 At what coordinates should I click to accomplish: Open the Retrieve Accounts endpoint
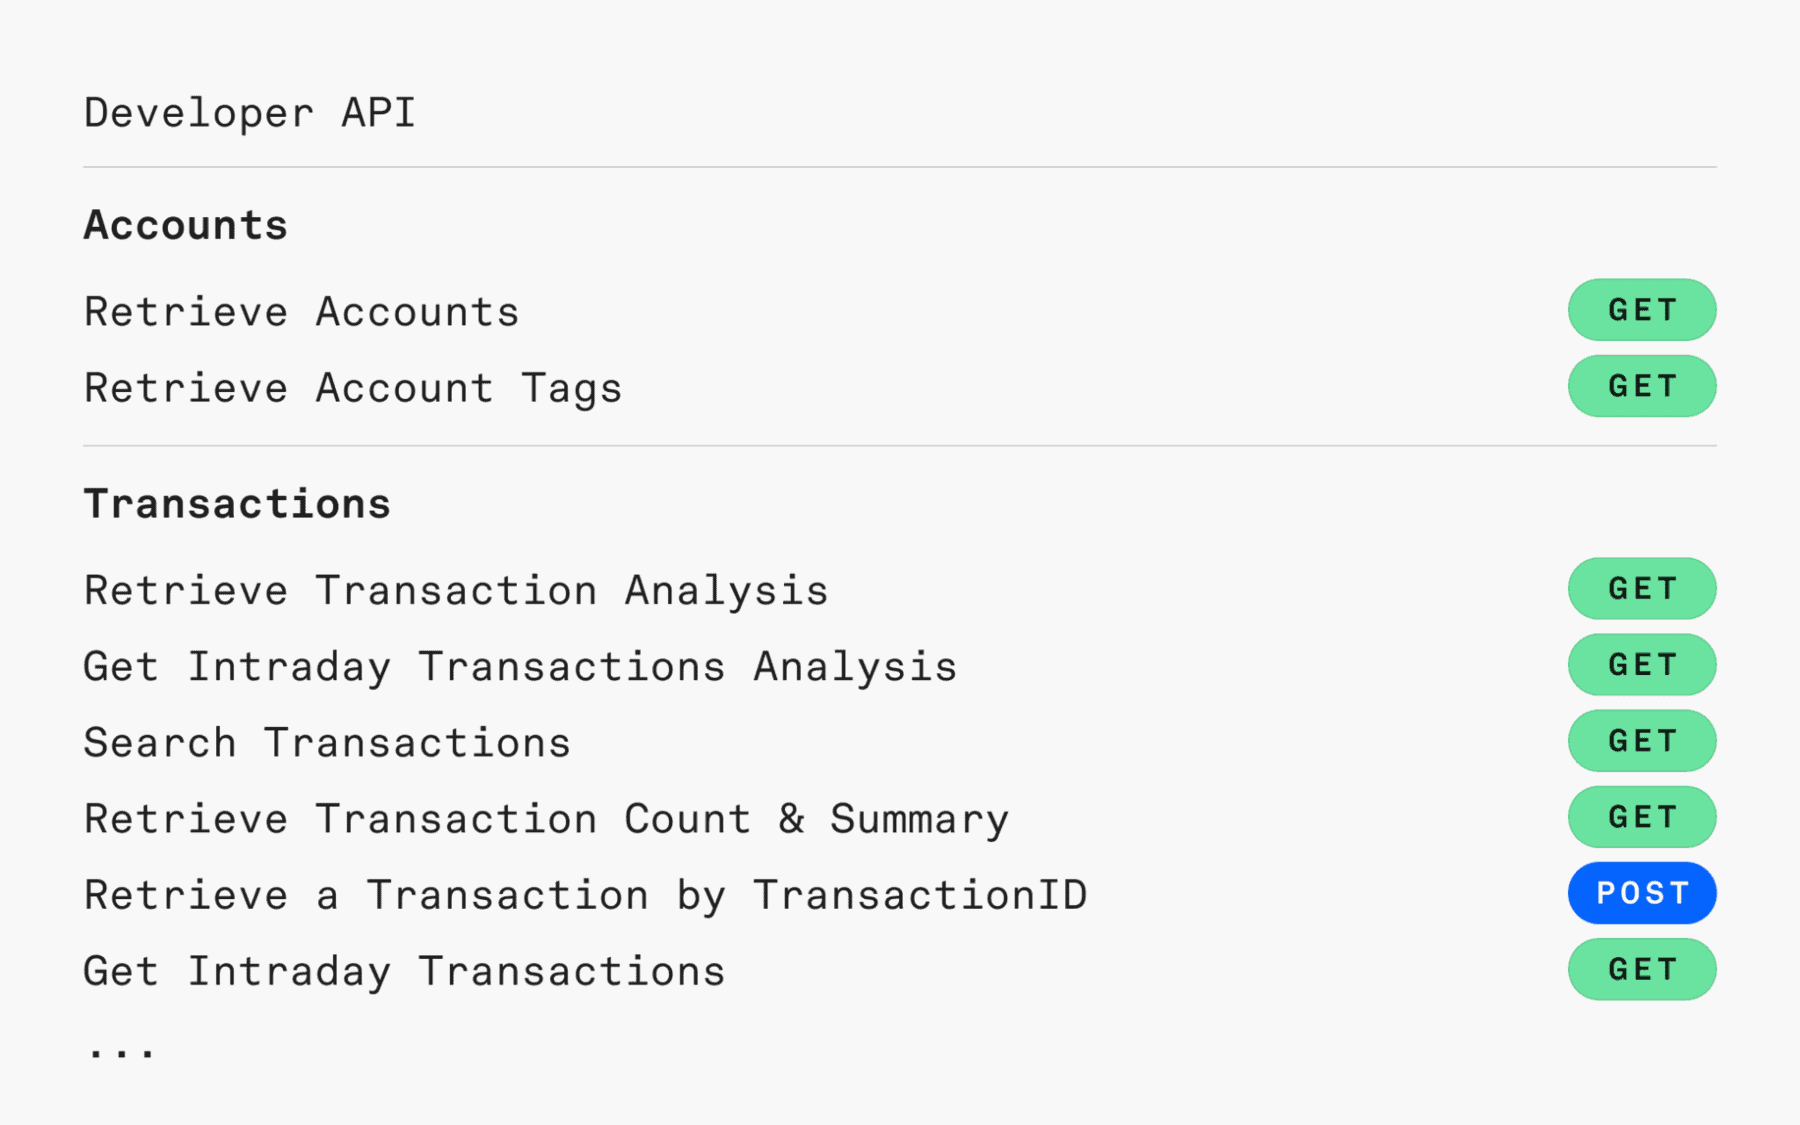(x=301, y=311)
